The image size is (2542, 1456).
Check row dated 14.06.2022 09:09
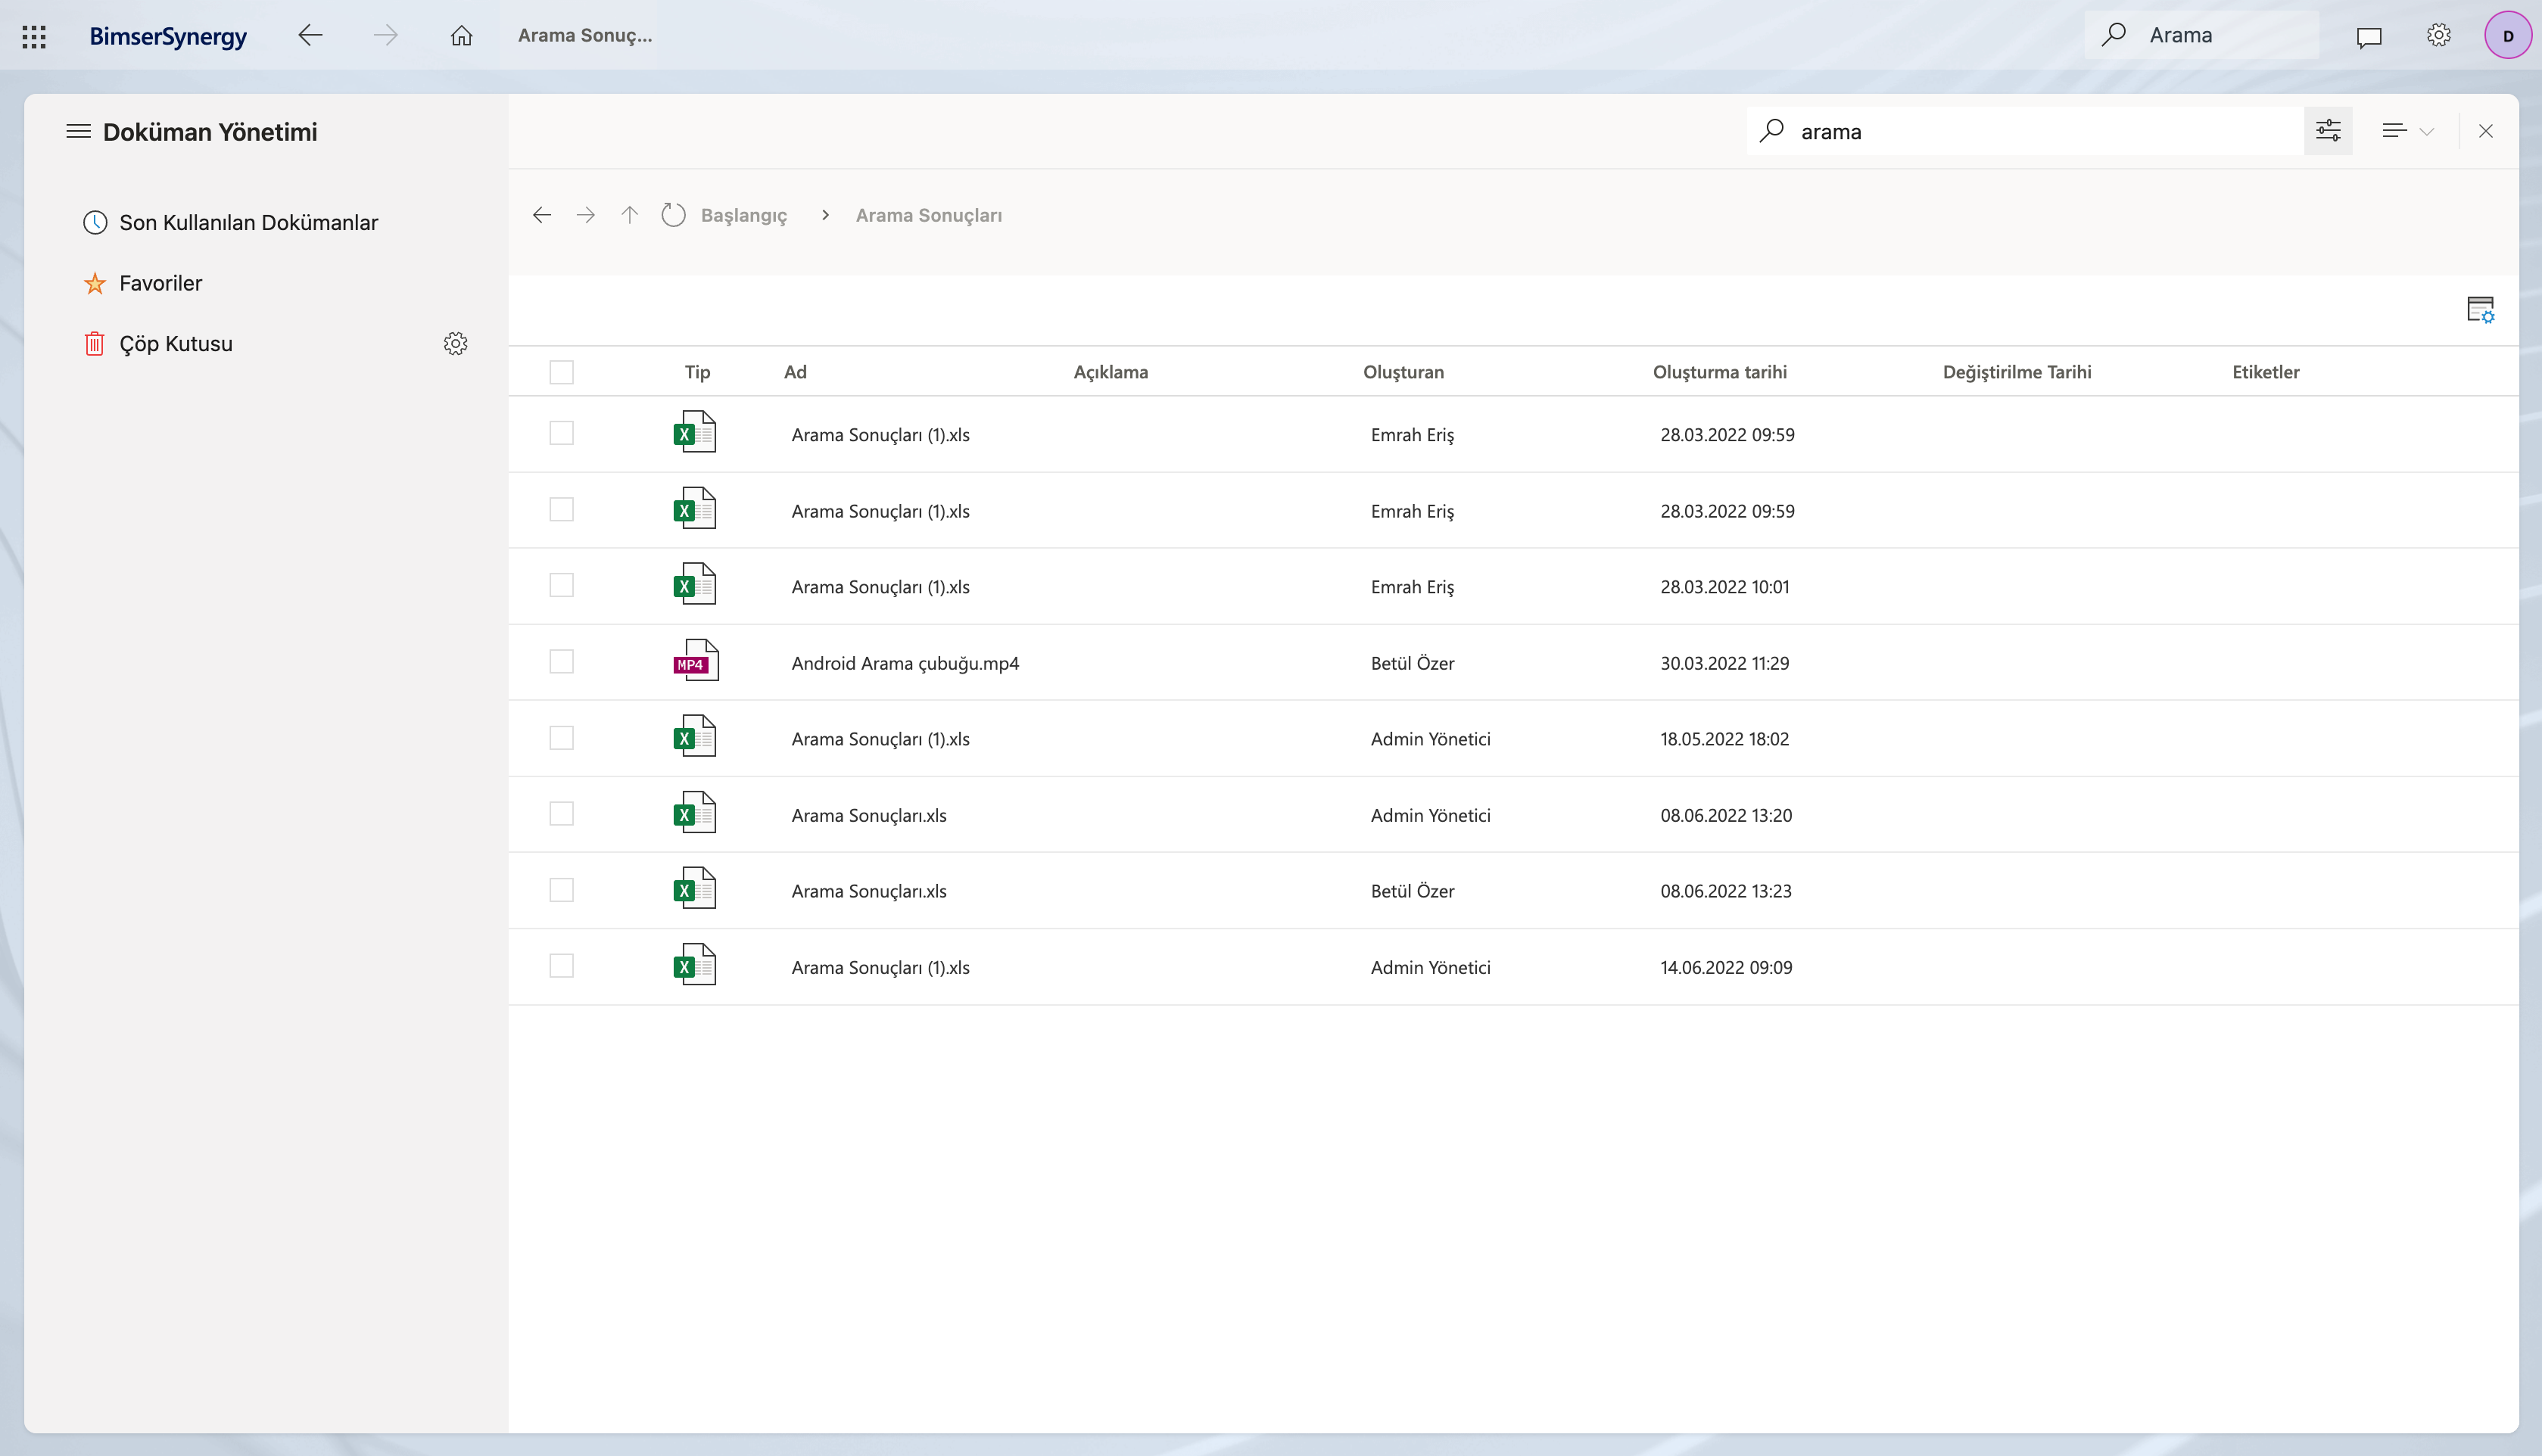[562, 966]
